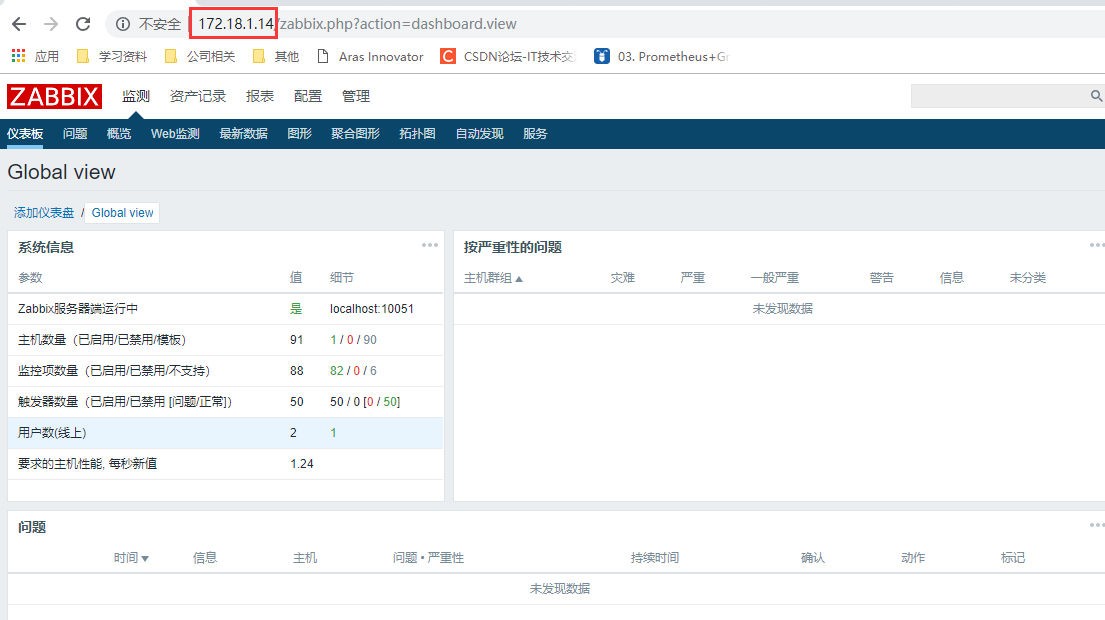Focus the Zabbix search field

pyautogui.click(x=1001, y=96)
